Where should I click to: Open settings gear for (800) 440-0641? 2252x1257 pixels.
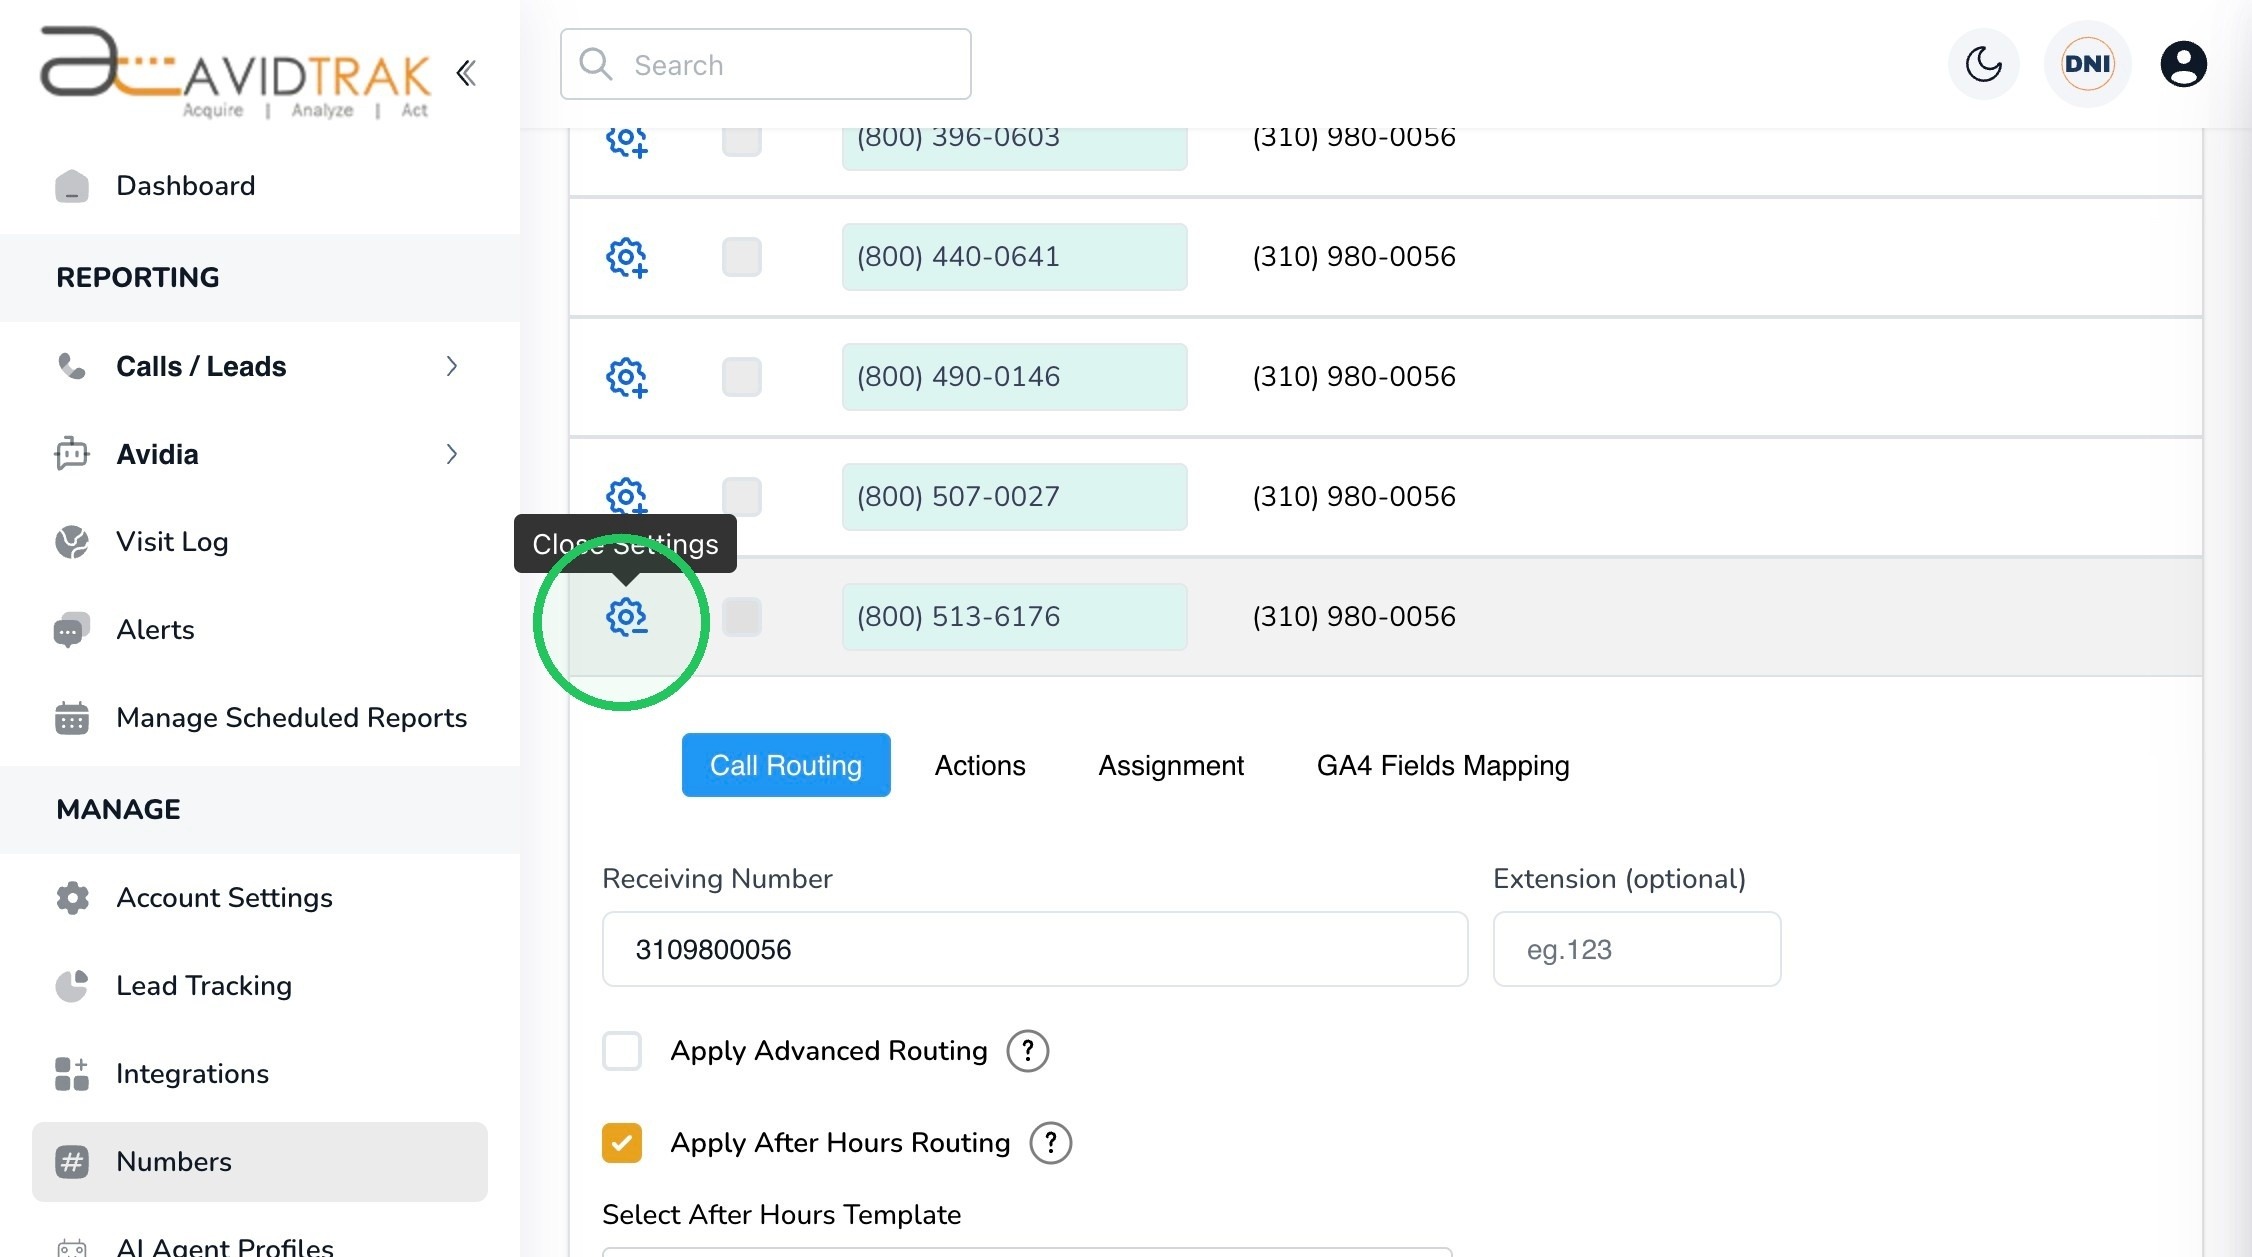[627, 258]
